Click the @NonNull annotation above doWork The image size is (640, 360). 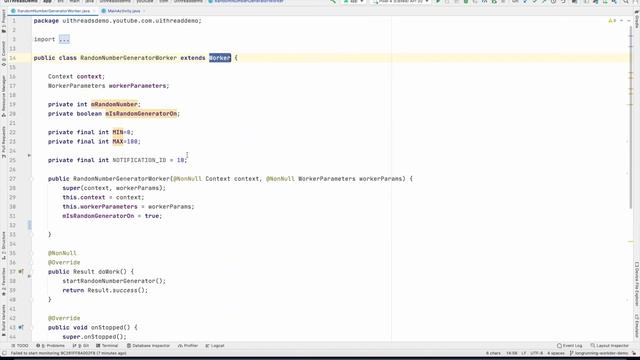62,253
